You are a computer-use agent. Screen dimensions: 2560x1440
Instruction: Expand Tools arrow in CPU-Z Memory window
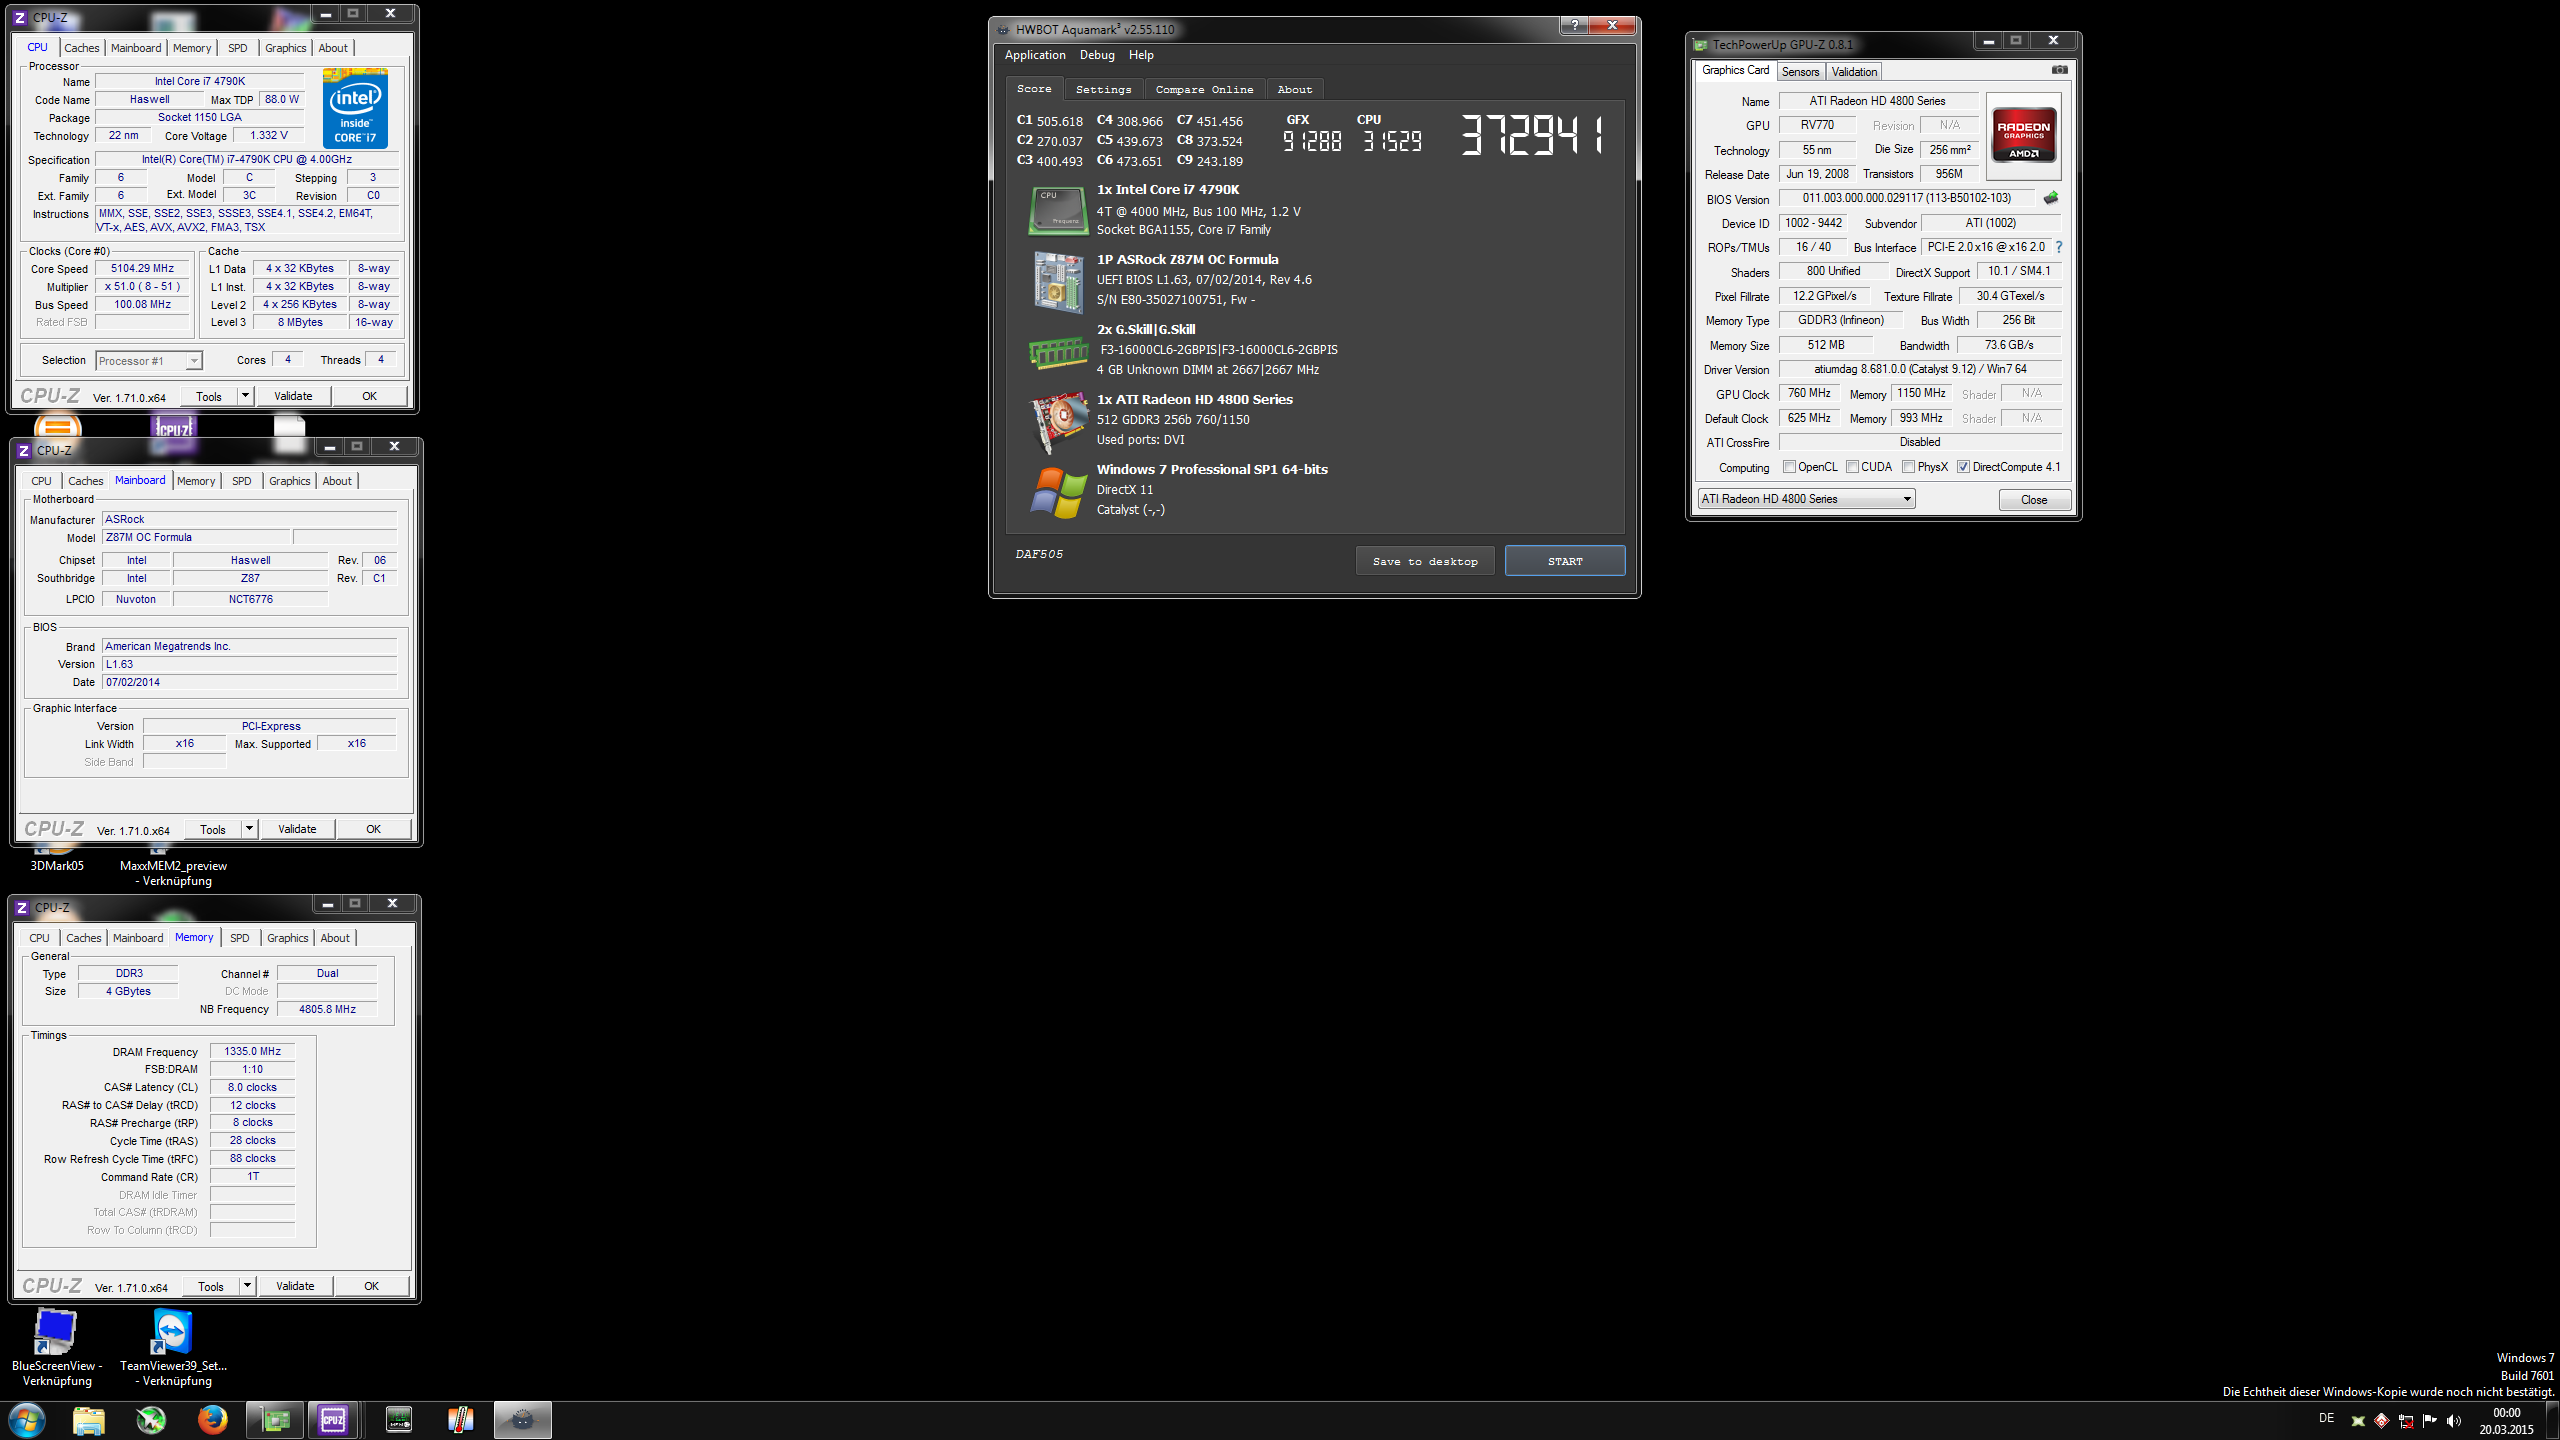pyautogui.click(x=247, y=1286)
